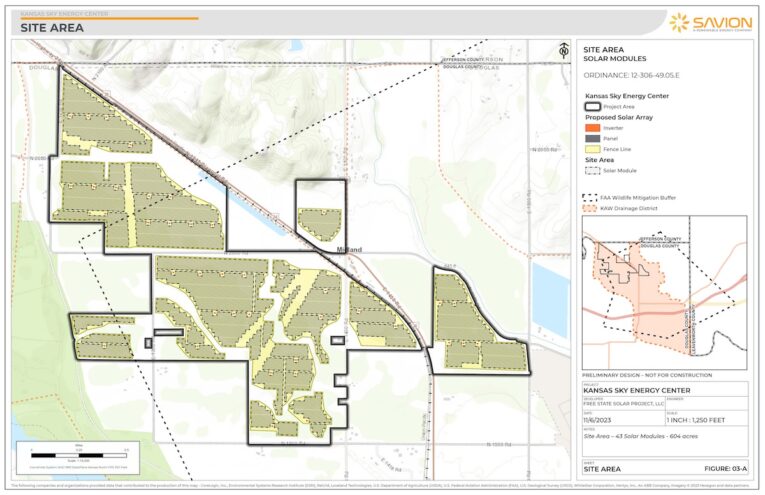Select the Solar Module dashed legend symbol
765x495 pixels.
[x=592, y=171]
